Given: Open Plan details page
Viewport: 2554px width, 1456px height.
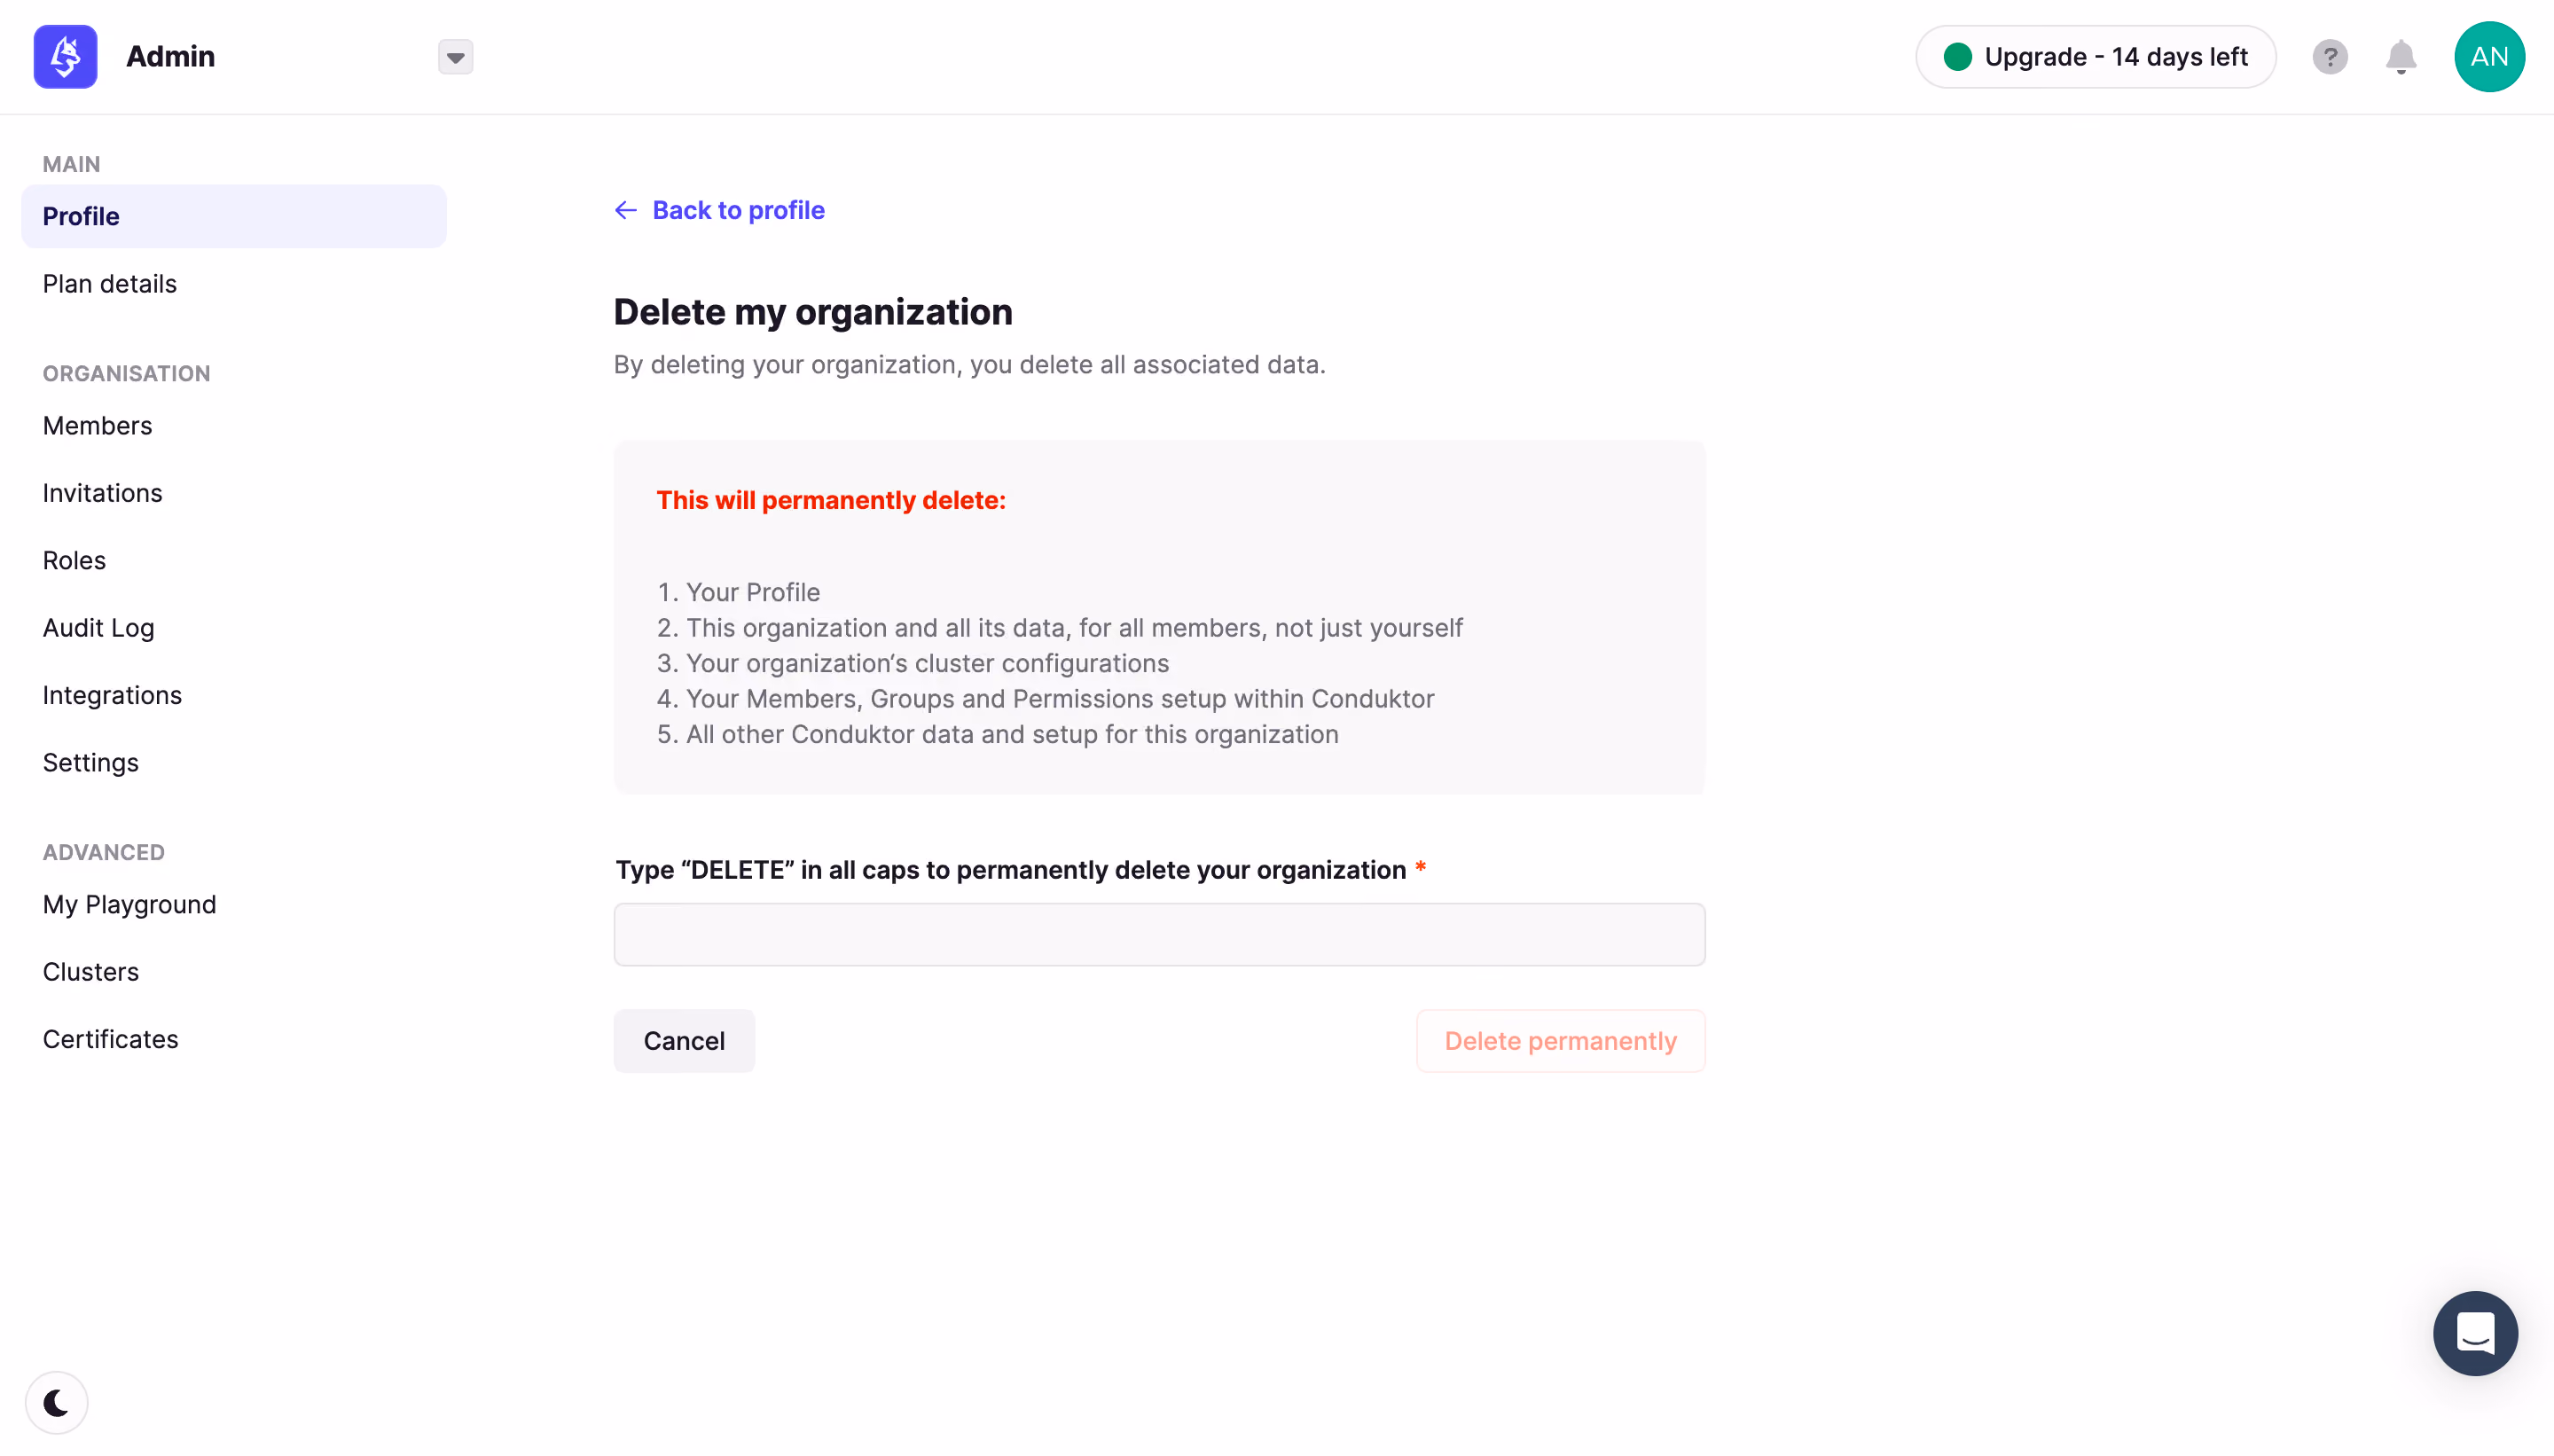Looking at the screenshot, I should pyautogui.click(x=109, y=284).
